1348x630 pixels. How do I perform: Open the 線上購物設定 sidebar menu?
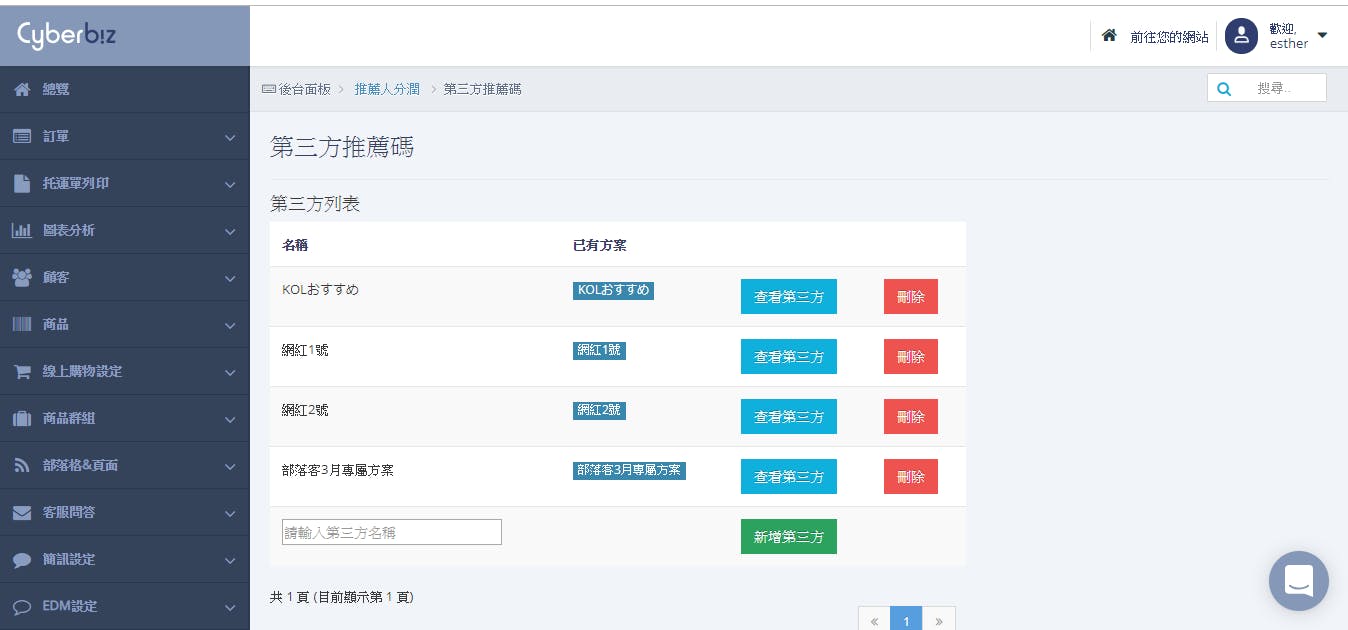tap(124, 372)
